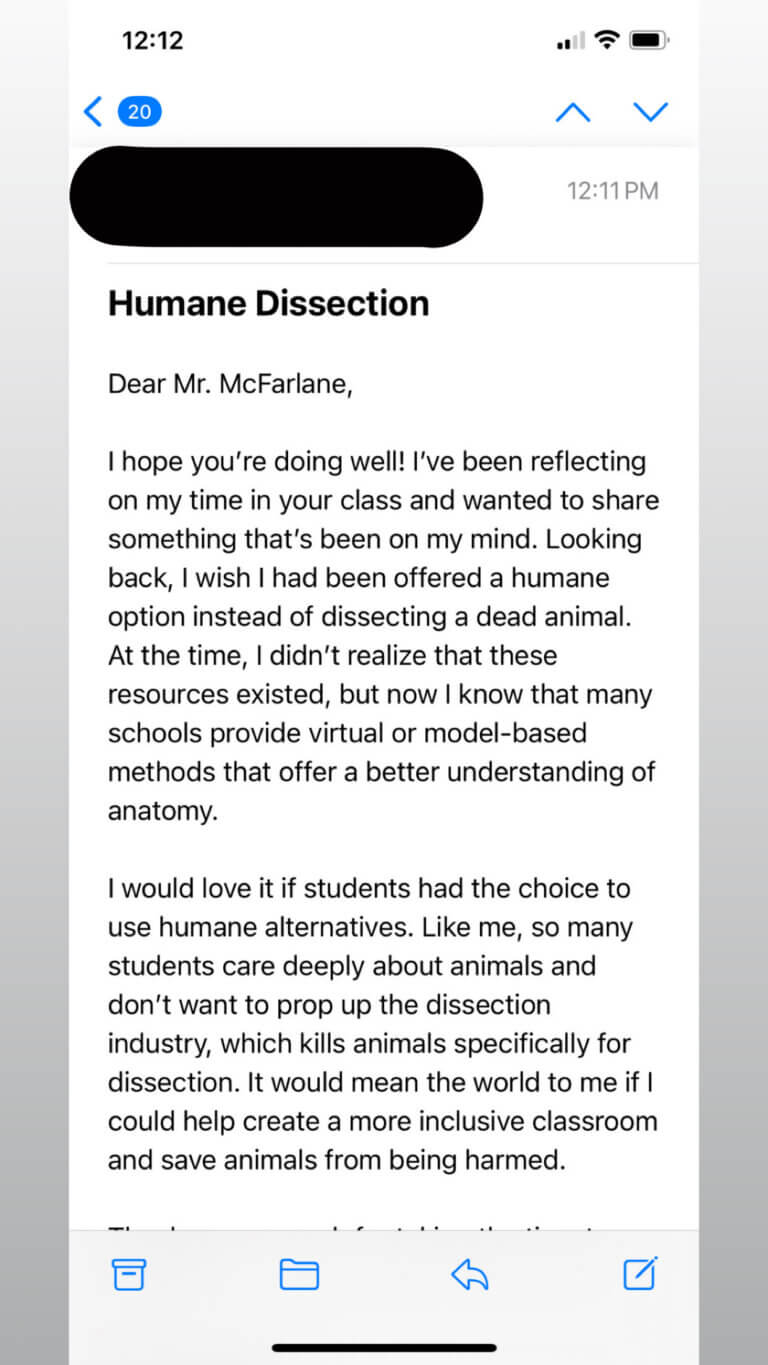Tap the back chevron to the mailbox
The width and height of the screenshot is (768, 1365).
coord(93,111)
